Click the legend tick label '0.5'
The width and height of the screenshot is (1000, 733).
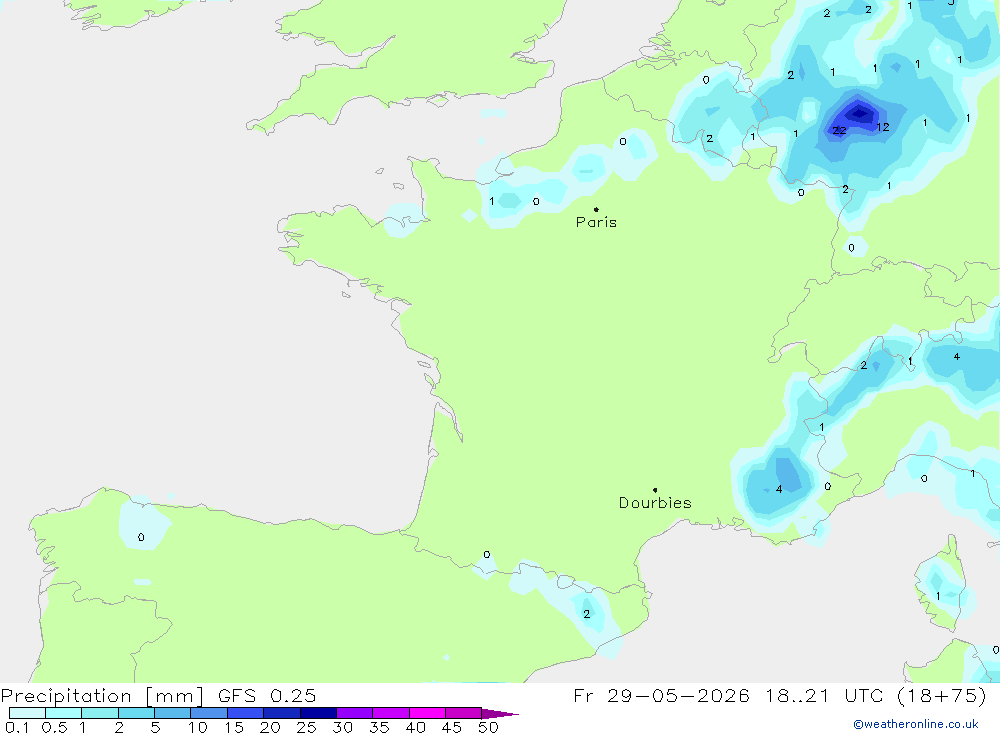54,727
